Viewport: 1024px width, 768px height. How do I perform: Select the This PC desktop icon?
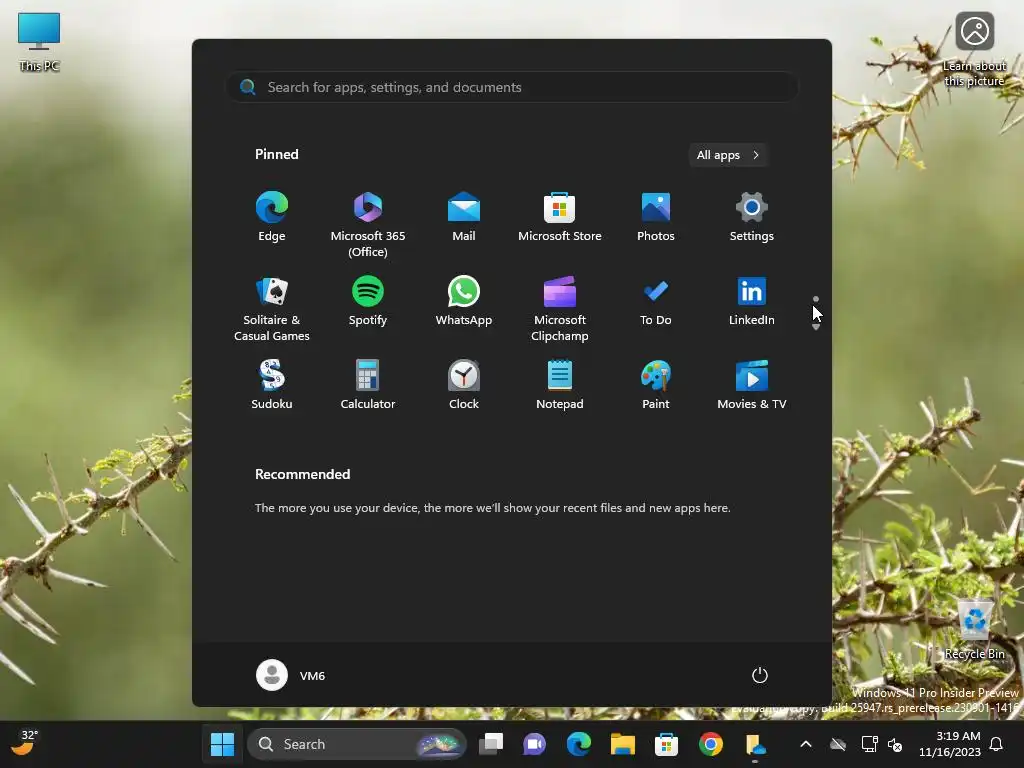coord(39,42)
